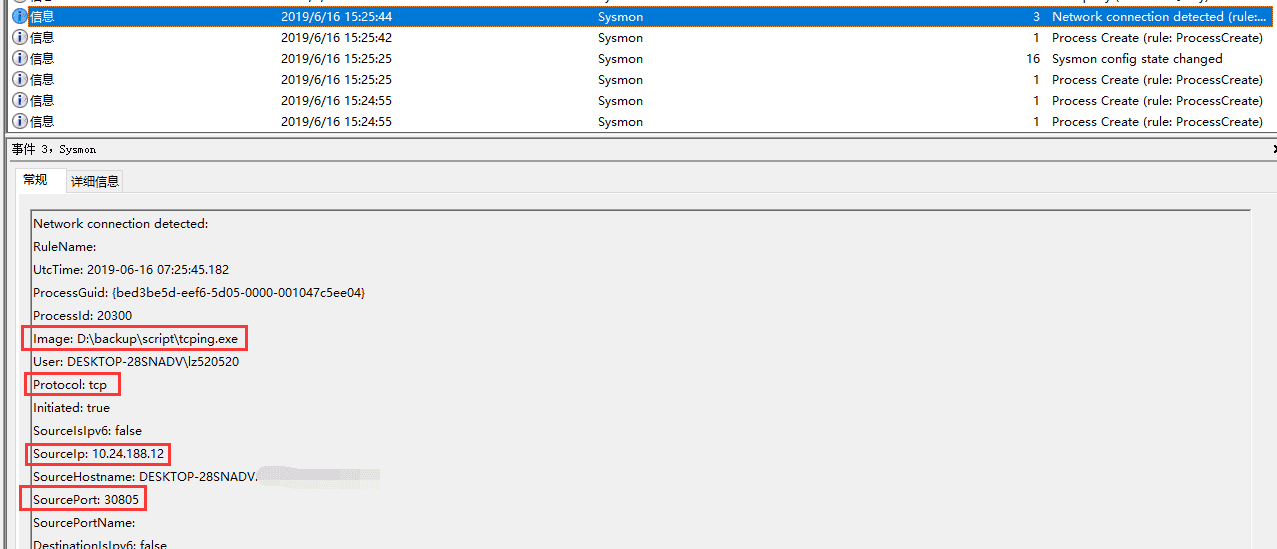
Task: Click the Protocol: tcp field
Action: pos(70,385)
